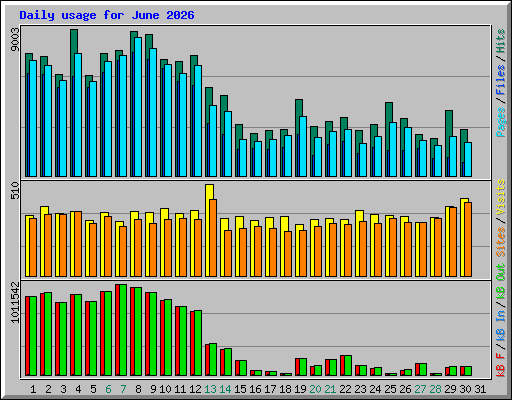Click day 8 on the x-axis

tap(138, 389)
